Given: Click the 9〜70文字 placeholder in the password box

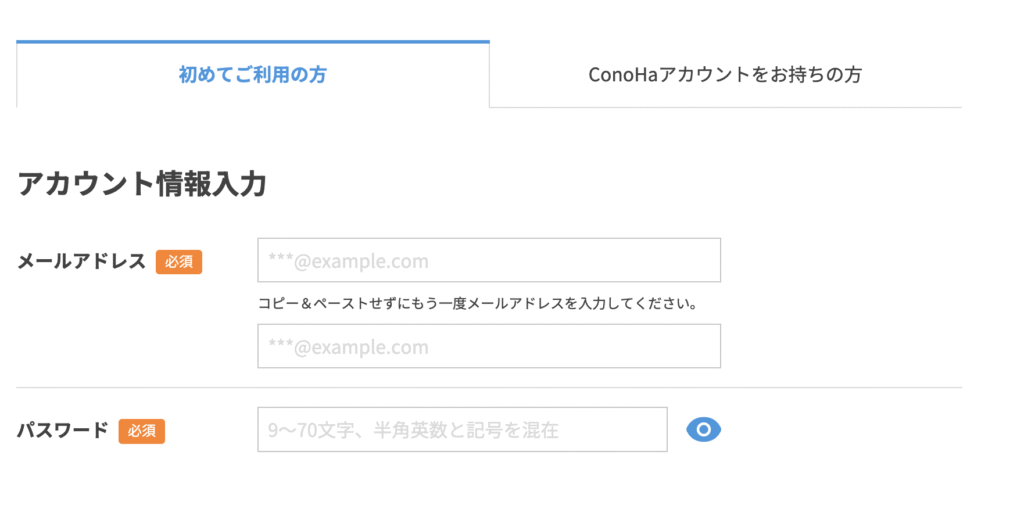Looking at the screenshot, I should pyautogui.click(x=413, y=430).
